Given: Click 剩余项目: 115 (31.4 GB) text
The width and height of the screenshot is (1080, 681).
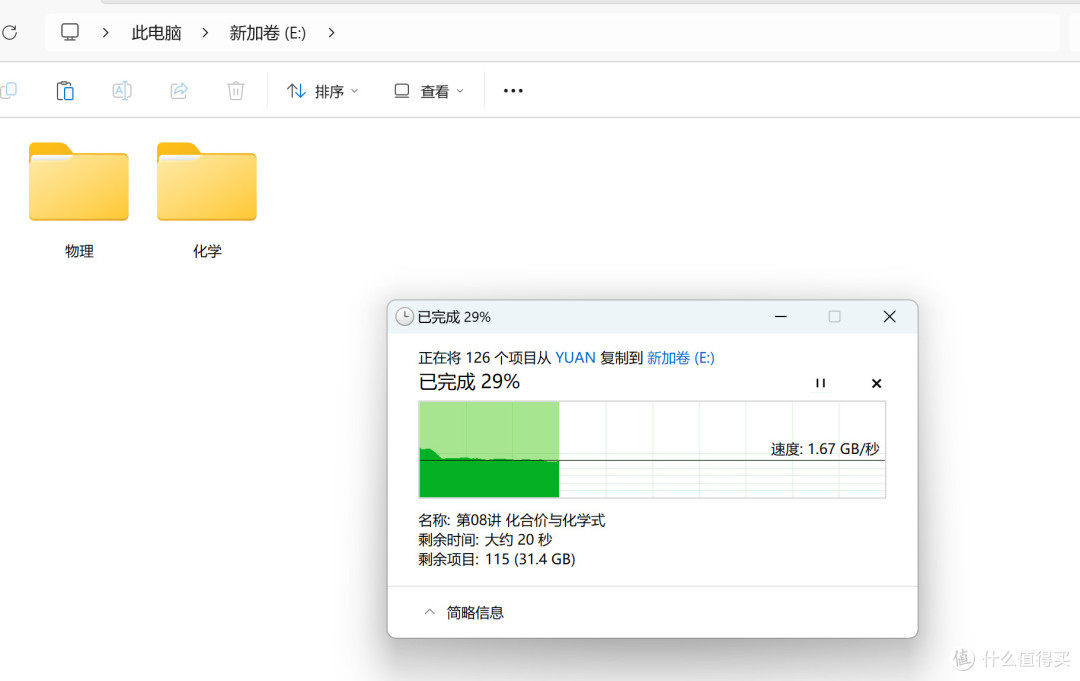Looking at the screenshot, I should pos(497,559).
